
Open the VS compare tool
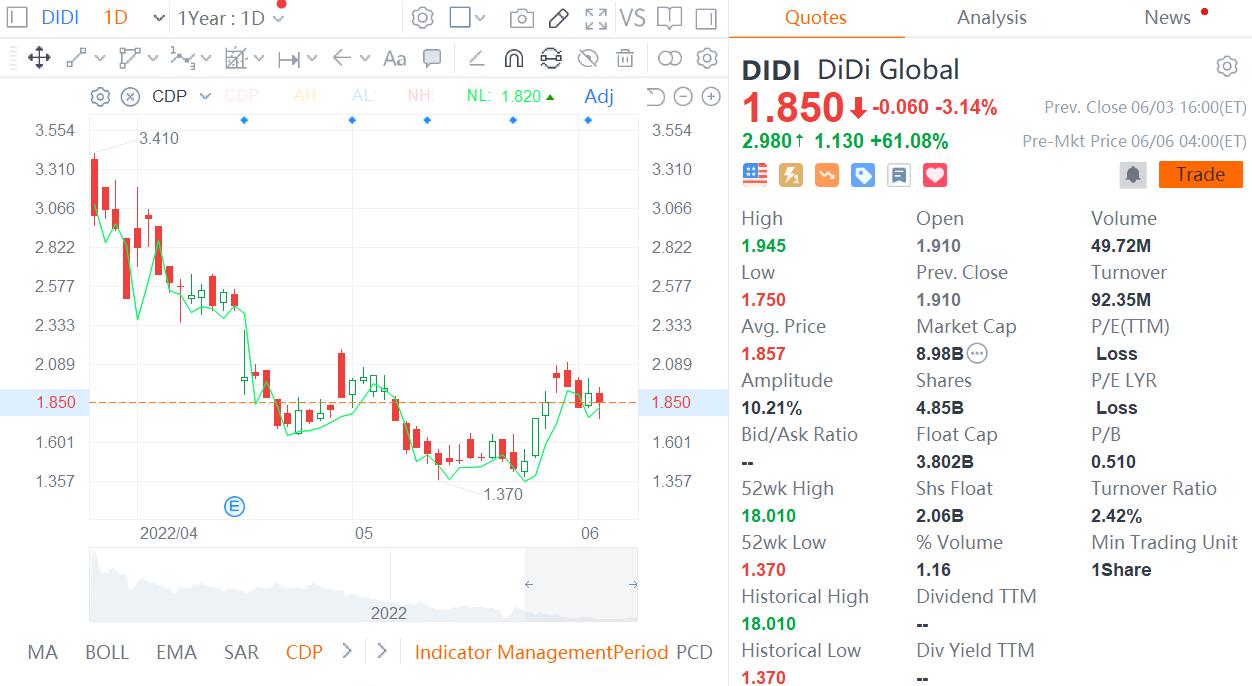(x=632, y=18)
